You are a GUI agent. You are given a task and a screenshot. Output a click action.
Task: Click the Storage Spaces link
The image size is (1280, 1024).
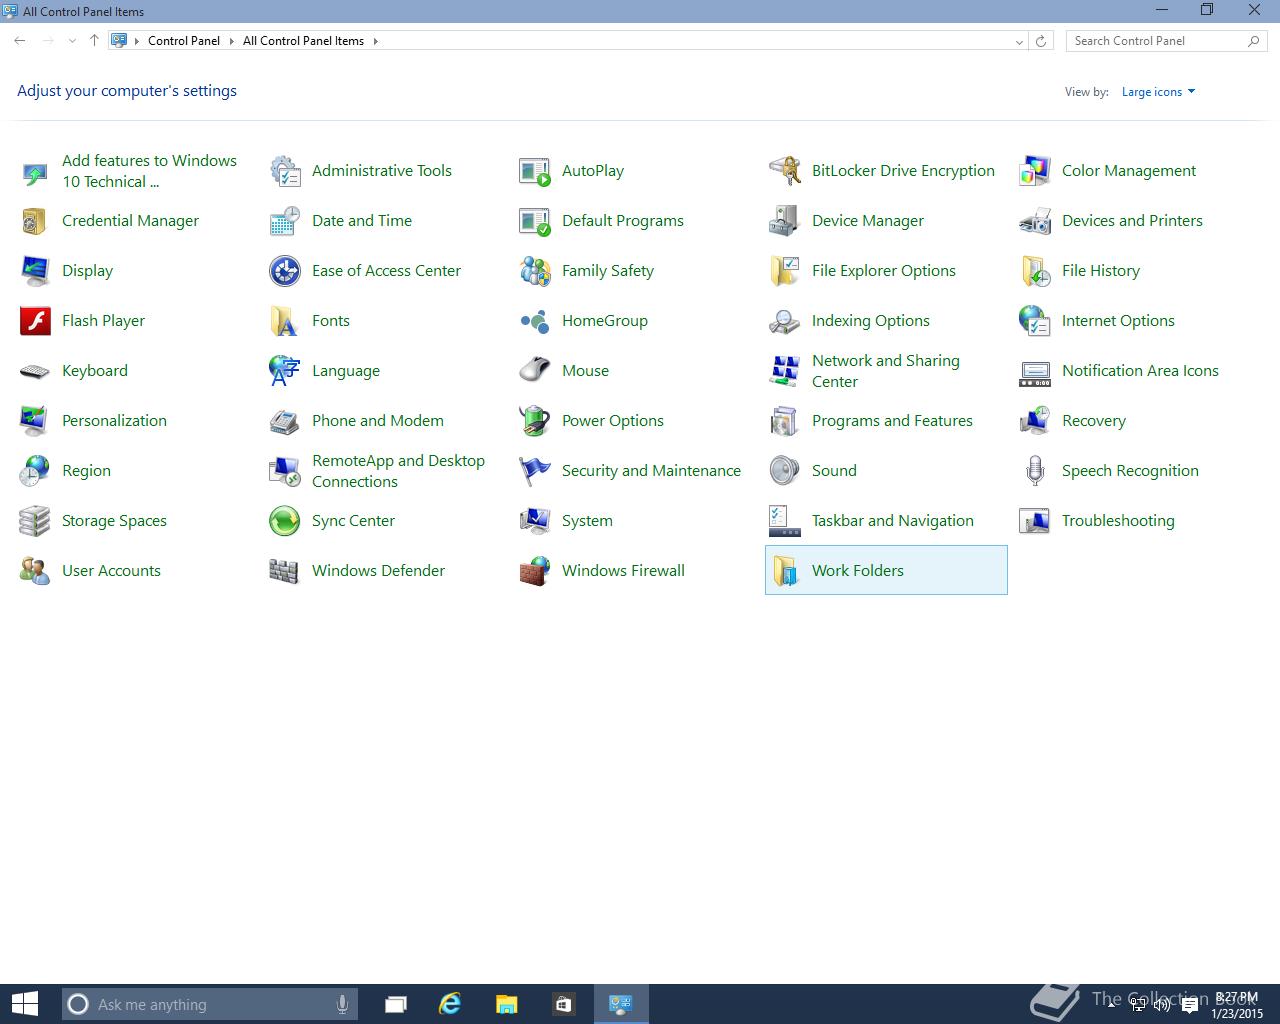pos(114,521)
